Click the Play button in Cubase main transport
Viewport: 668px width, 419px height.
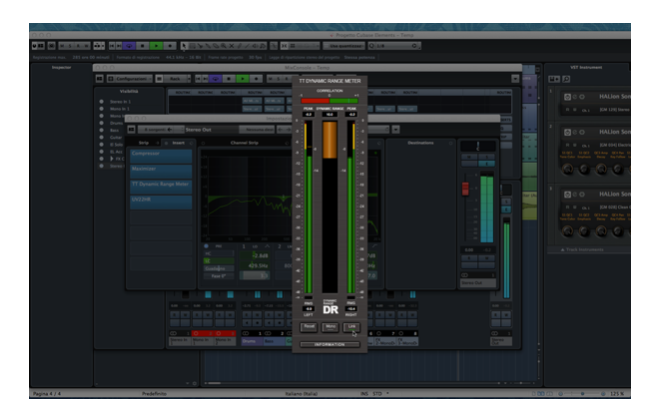[156, 46]
